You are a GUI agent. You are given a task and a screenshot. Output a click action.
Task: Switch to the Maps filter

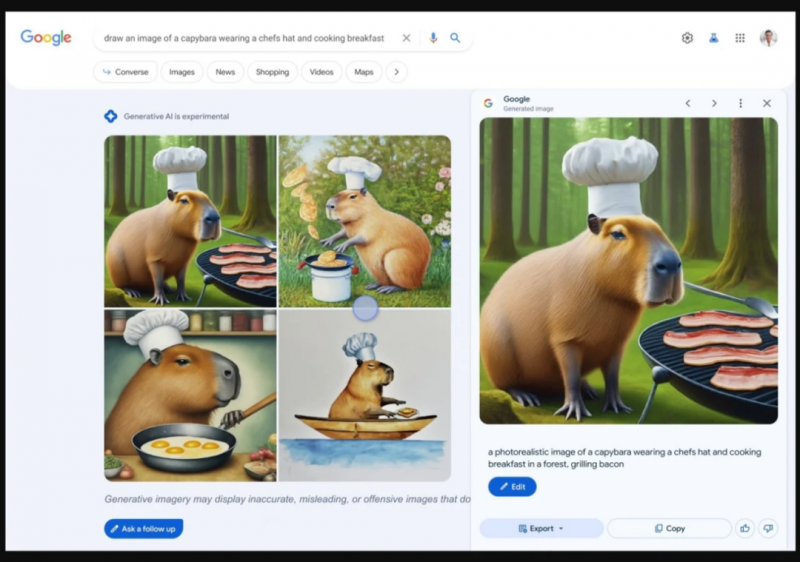pos(364,72)
